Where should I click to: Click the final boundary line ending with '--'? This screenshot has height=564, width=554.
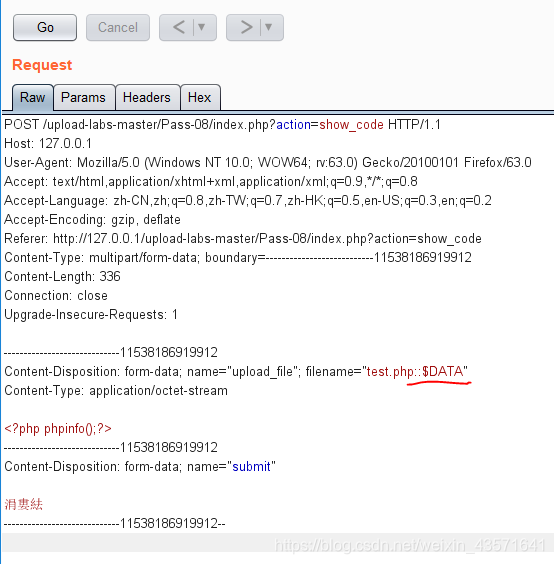pyautogui.click(x=115, y=524)
